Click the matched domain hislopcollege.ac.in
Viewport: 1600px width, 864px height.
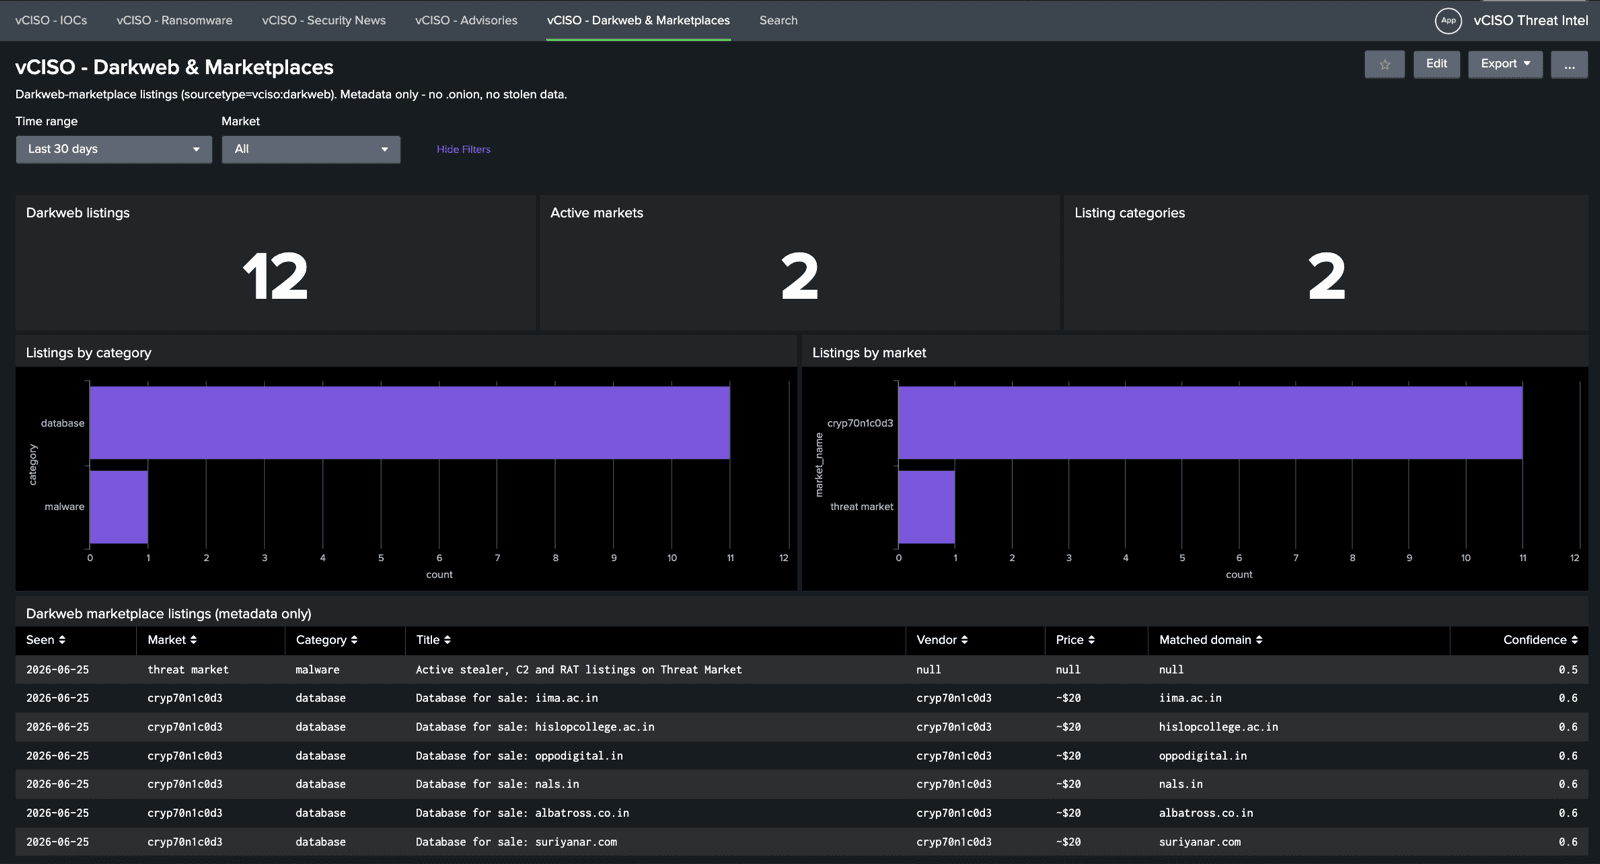pos(1218,727)
